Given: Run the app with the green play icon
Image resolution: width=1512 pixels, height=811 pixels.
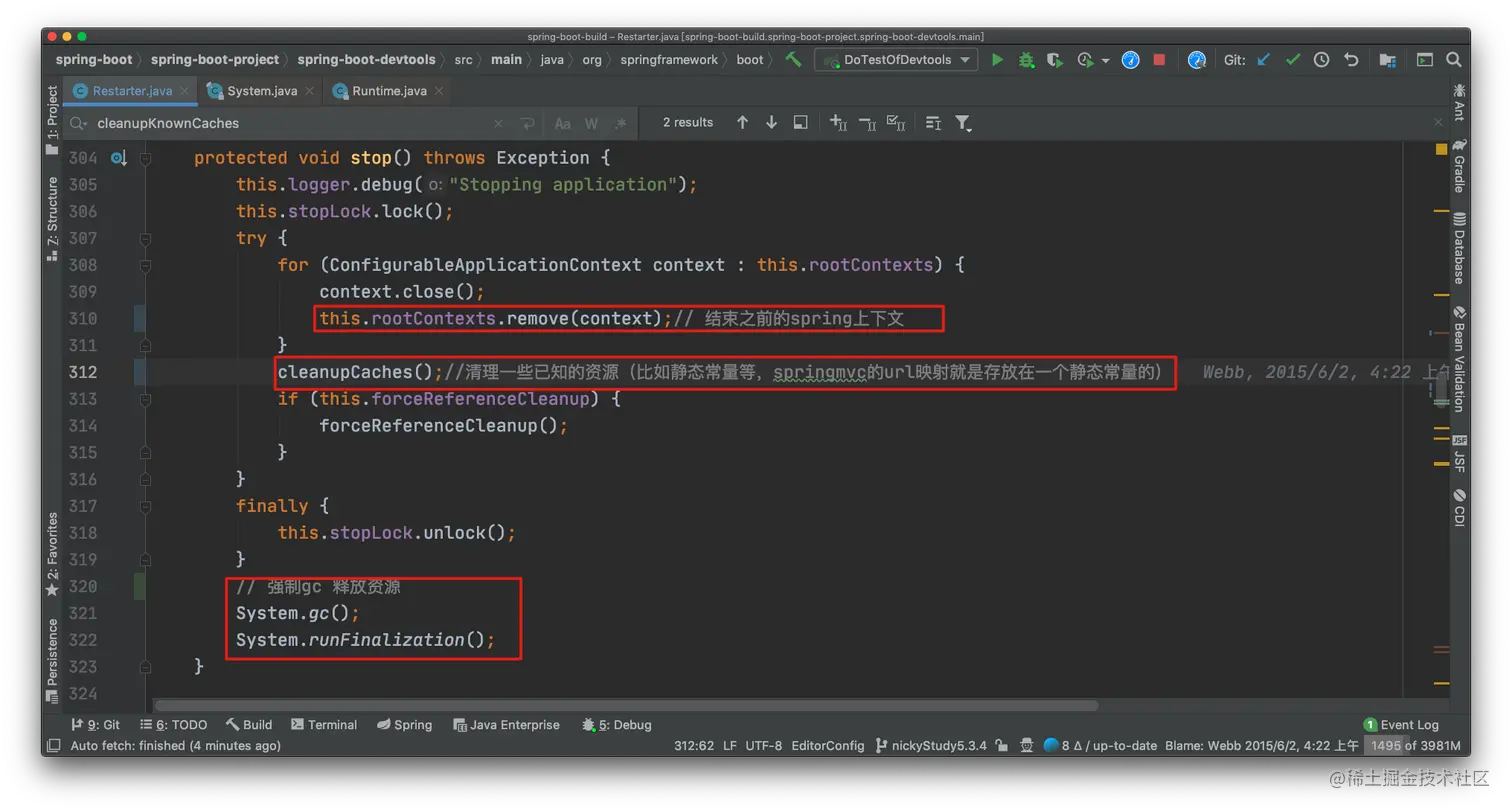Looking at the screenshot, I should (997, 60).
